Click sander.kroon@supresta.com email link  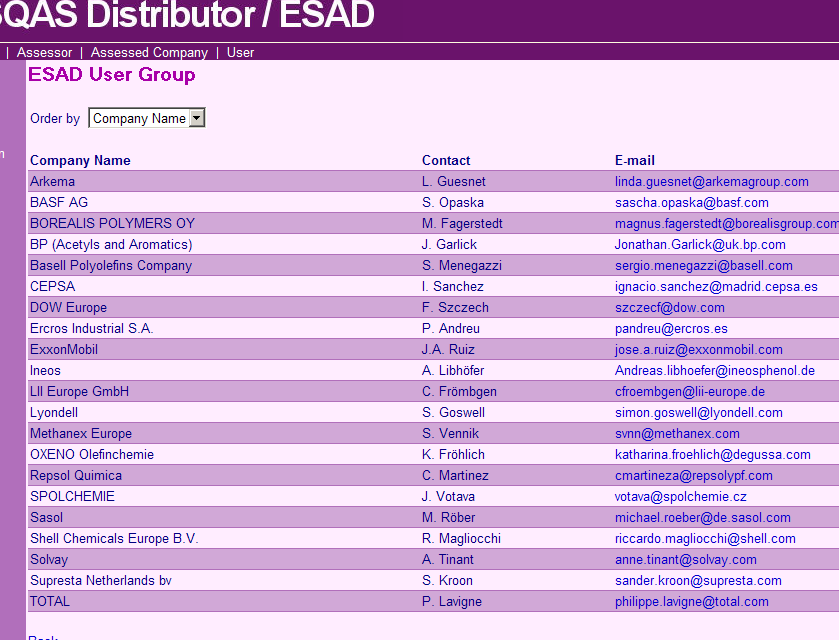698,580
